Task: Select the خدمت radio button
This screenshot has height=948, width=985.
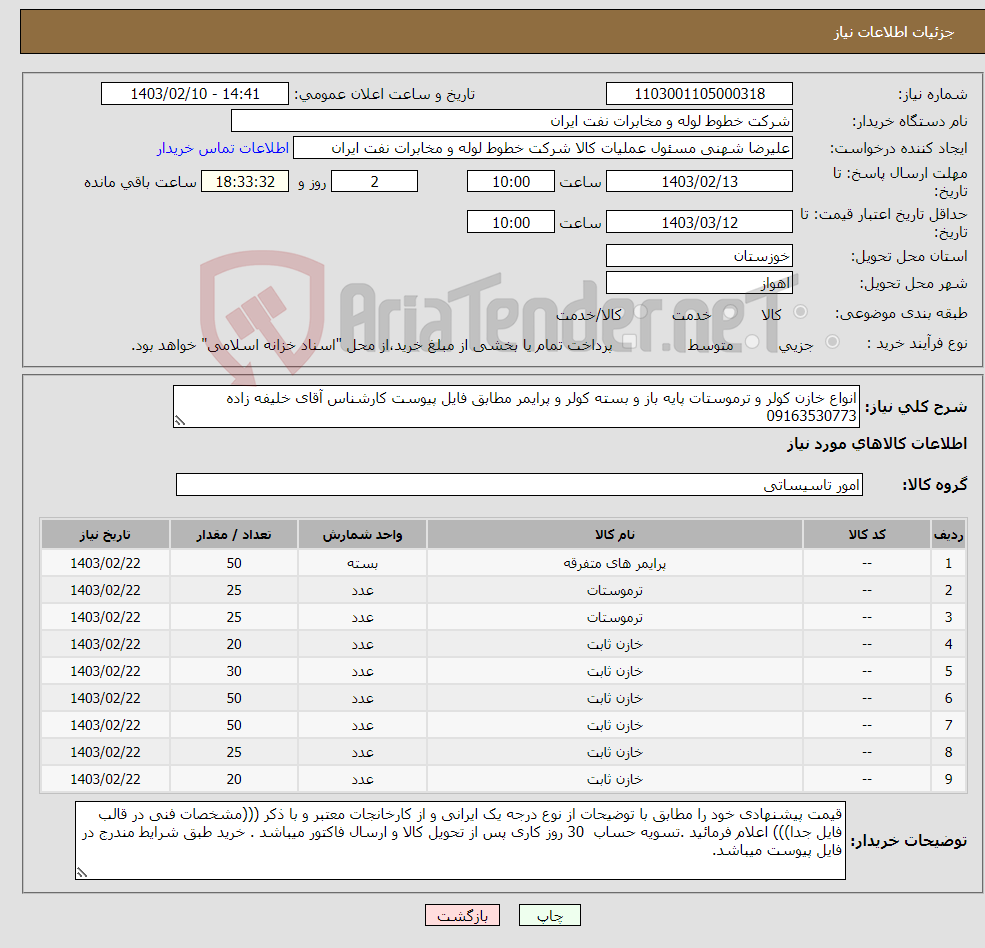Action: (x=730, y=312)
